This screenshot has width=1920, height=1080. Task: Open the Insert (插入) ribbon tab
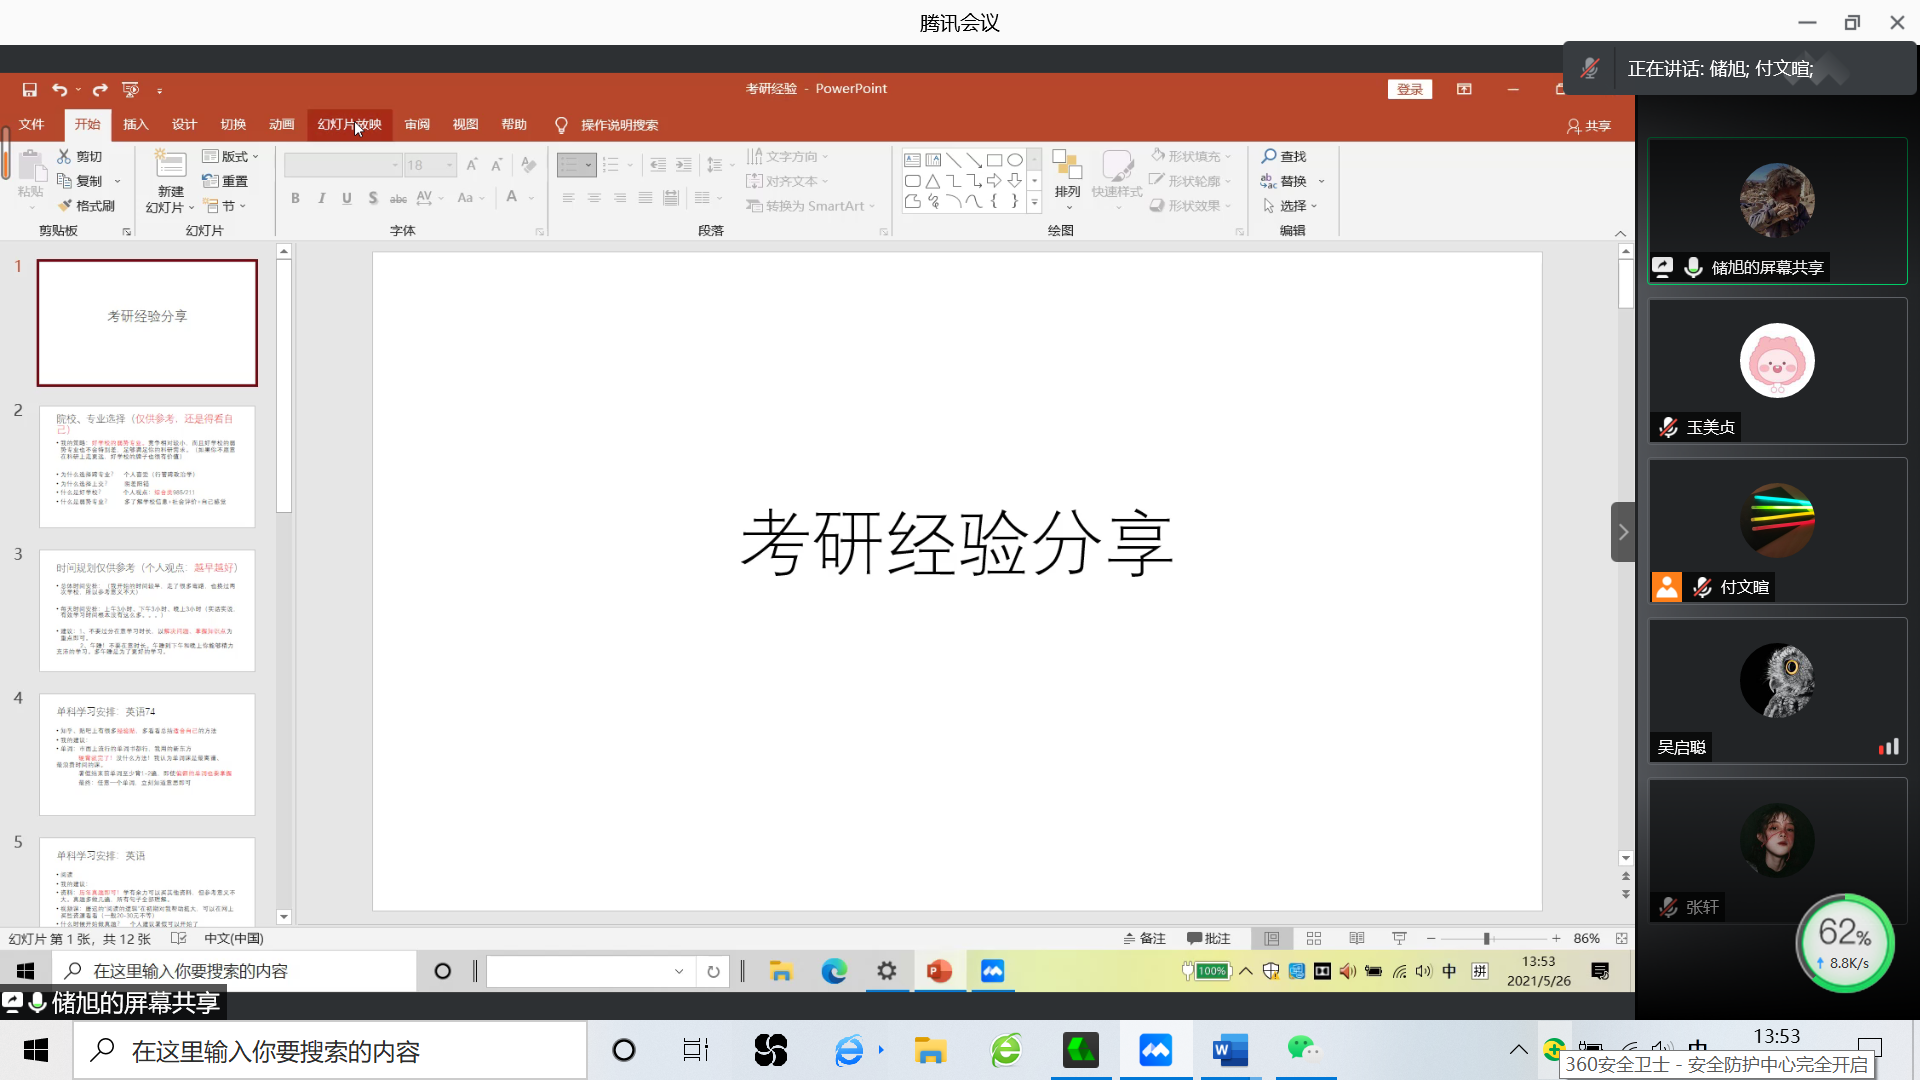tap(135, 125)
